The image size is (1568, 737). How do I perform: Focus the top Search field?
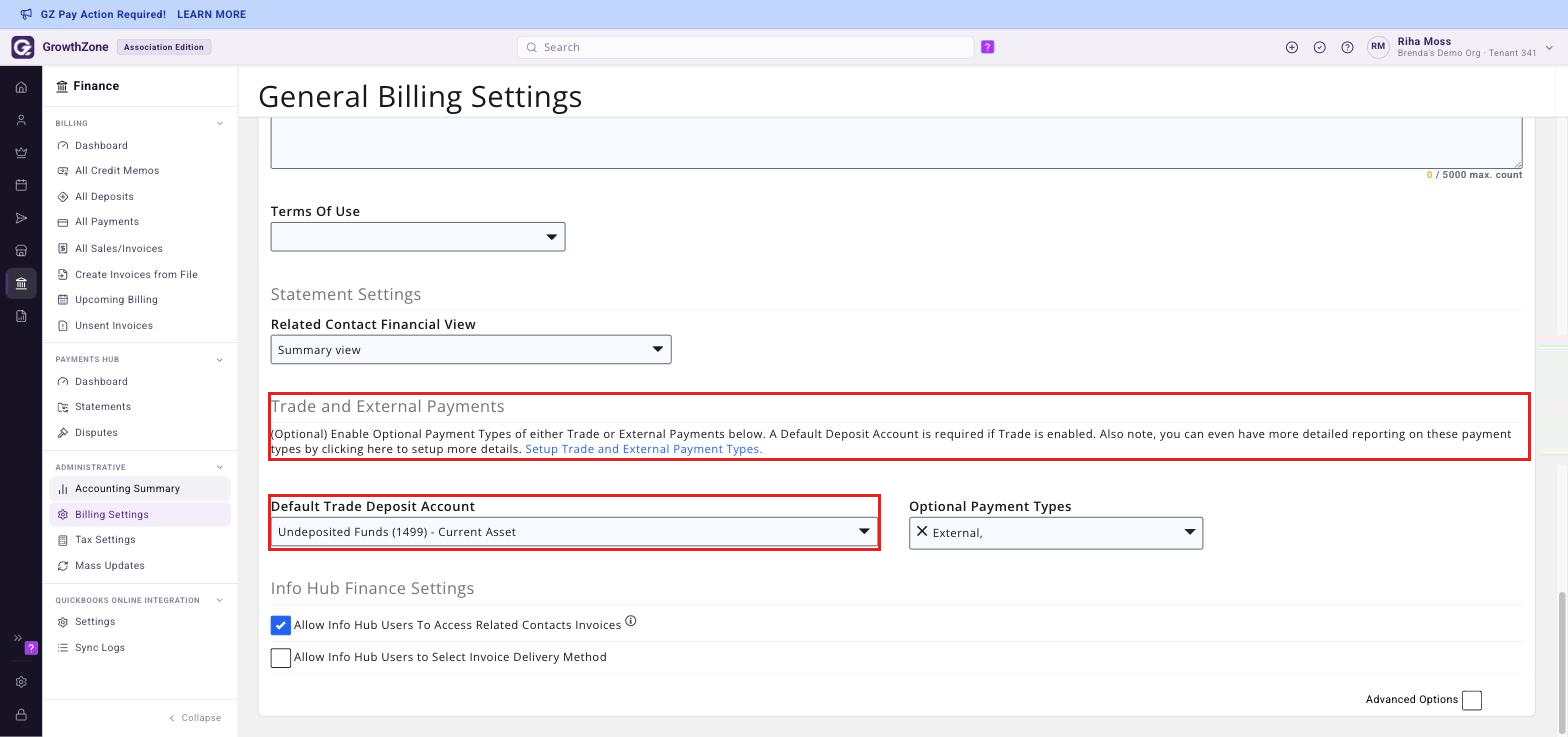(745, 47)
